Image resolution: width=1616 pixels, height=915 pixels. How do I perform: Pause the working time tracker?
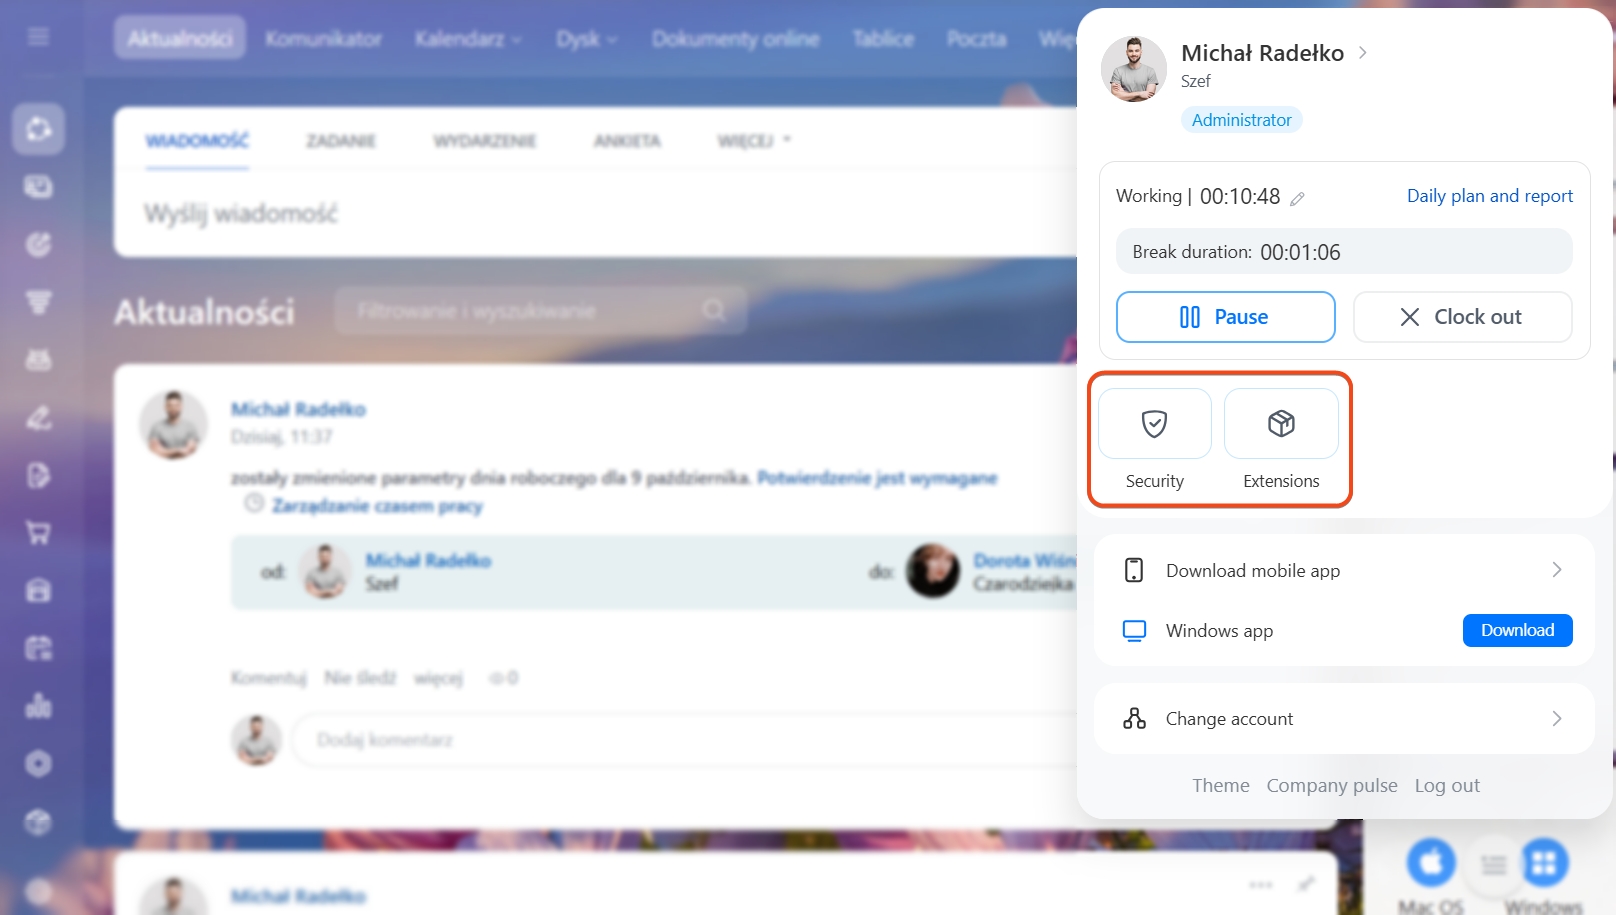point(1225,317)
